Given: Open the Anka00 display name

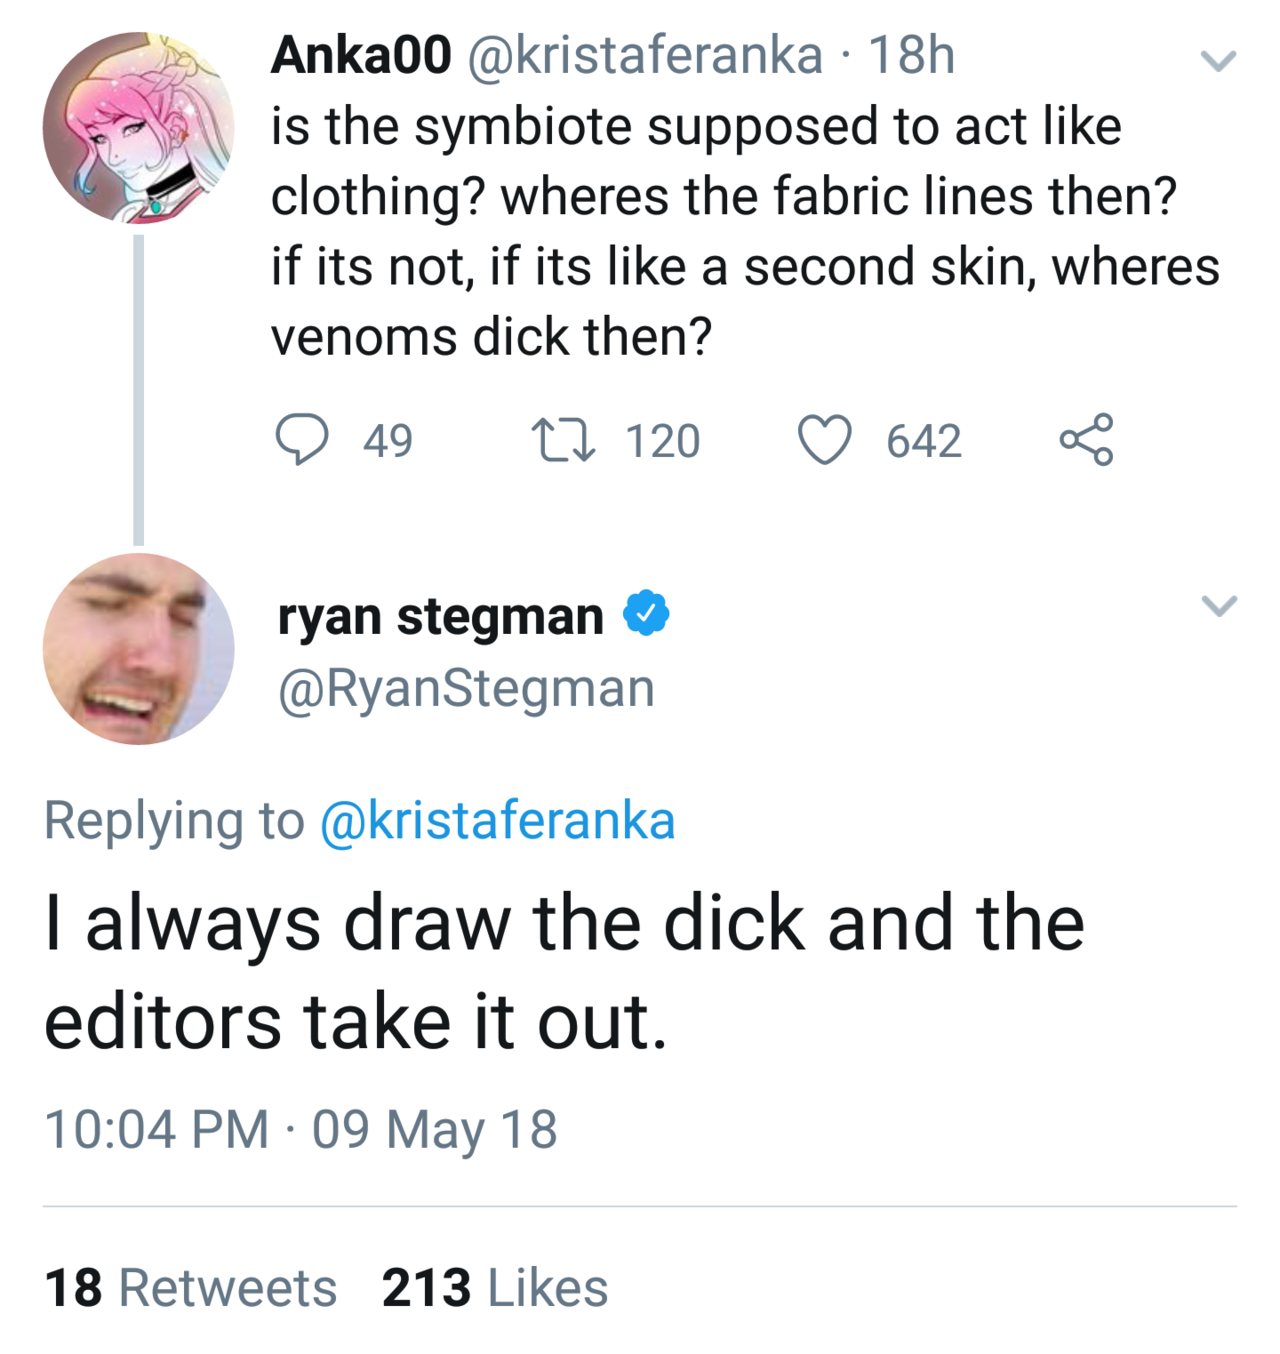Looking at the screenshot, I should (x=361, y=55).
